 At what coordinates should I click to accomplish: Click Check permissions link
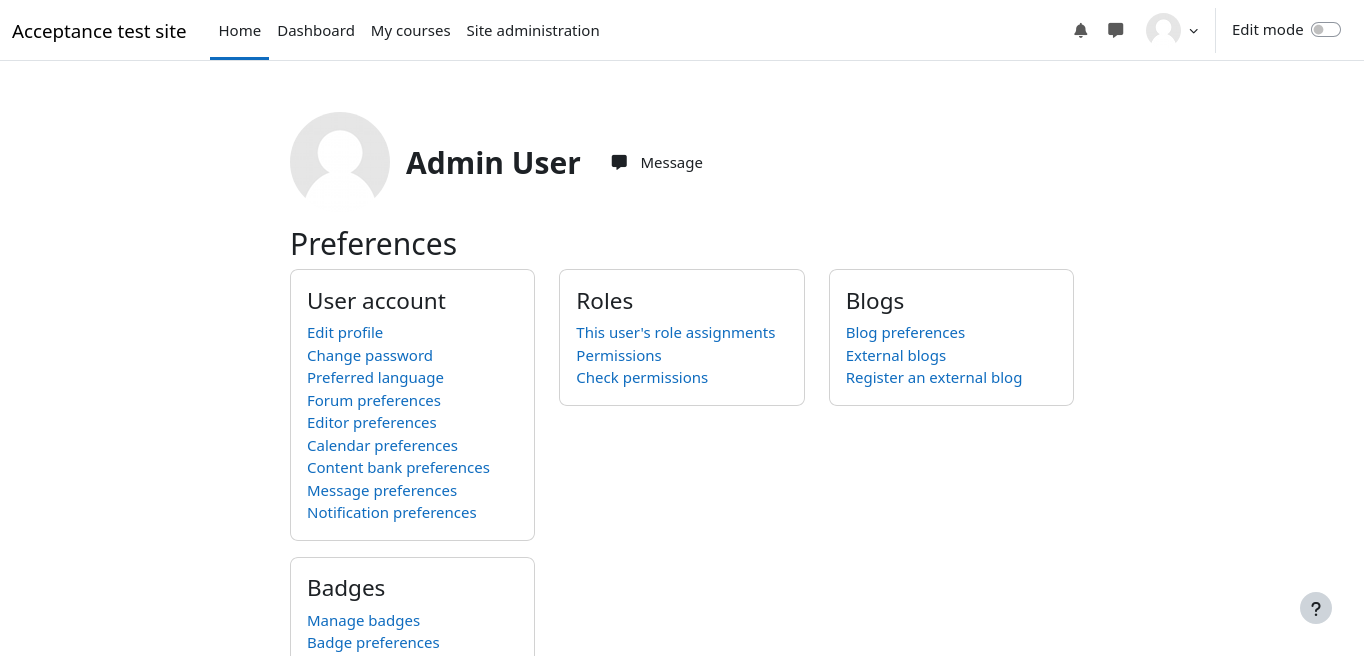tap(642, 378)
